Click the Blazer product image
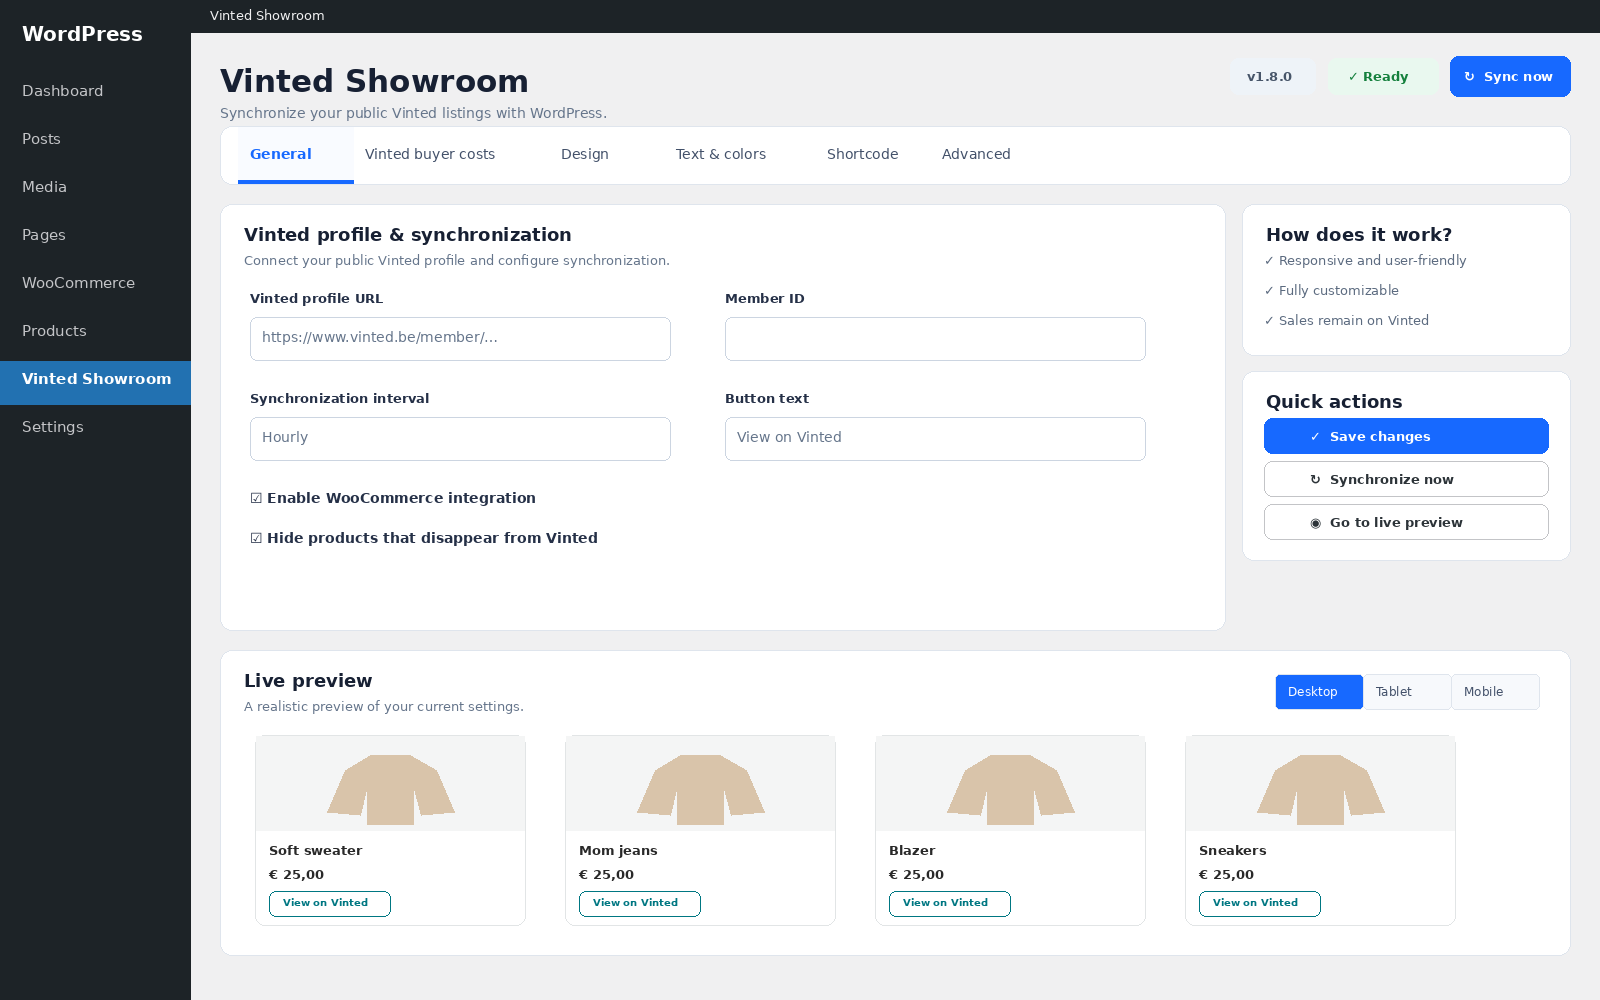 coord(1011,784)
